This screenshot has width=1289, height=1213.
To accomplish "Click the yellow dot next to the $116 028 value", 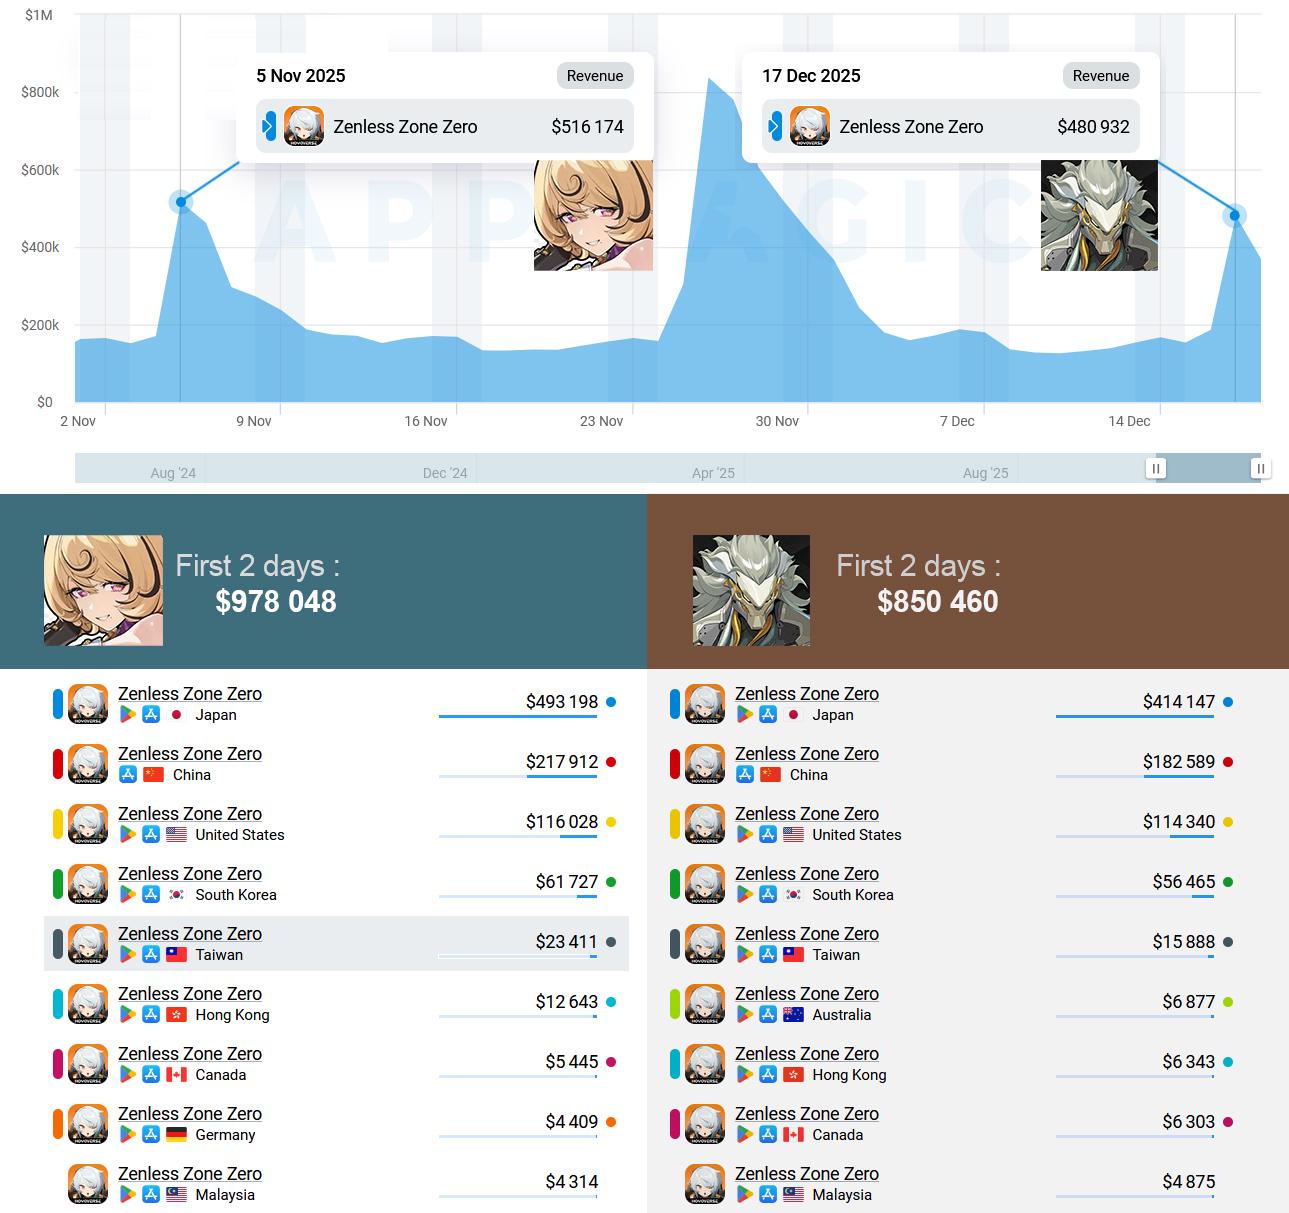I will pos(611,822).
